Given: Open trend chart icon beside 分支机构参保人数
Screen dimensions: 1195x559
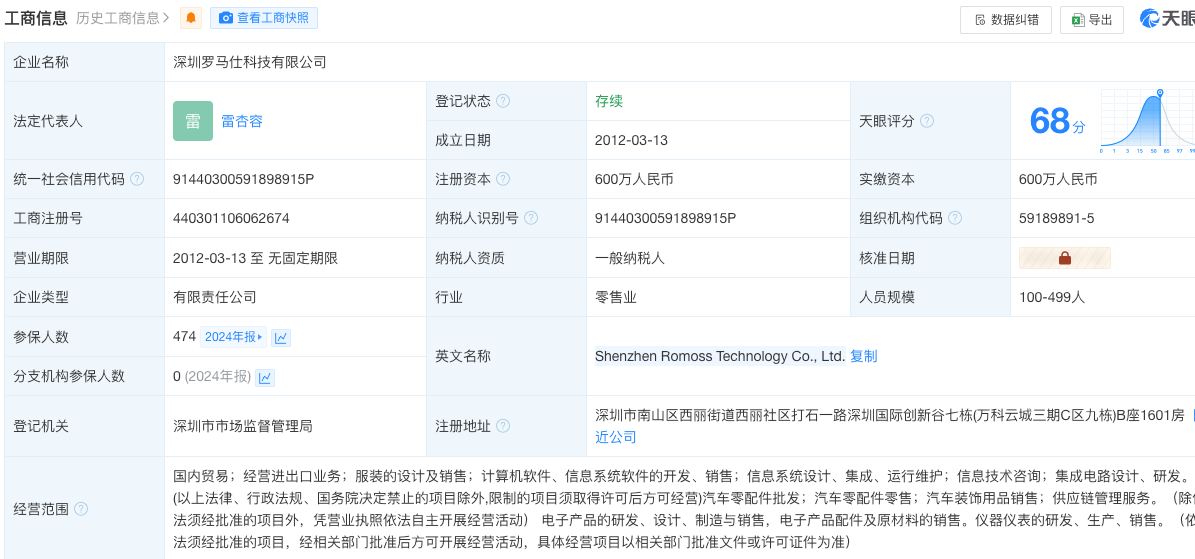Looking at the screenshot, I should point(264,377).
